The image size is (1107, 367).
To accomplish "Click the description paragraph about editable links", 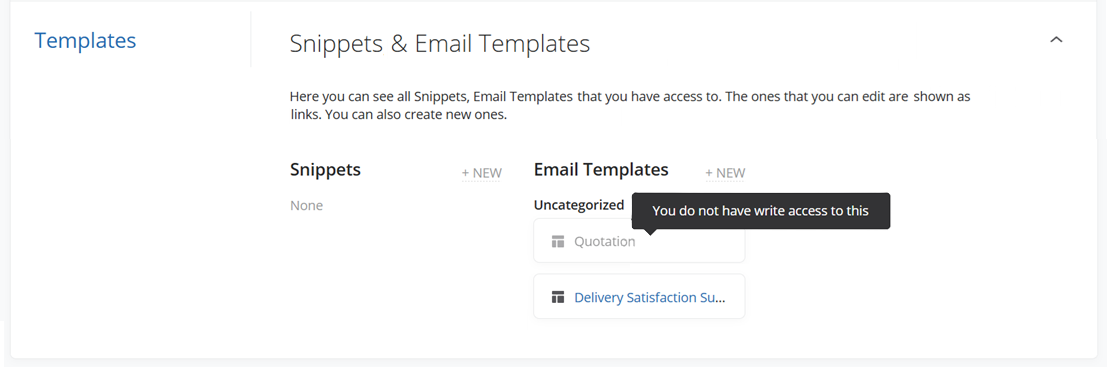I will tap(630, 105).
